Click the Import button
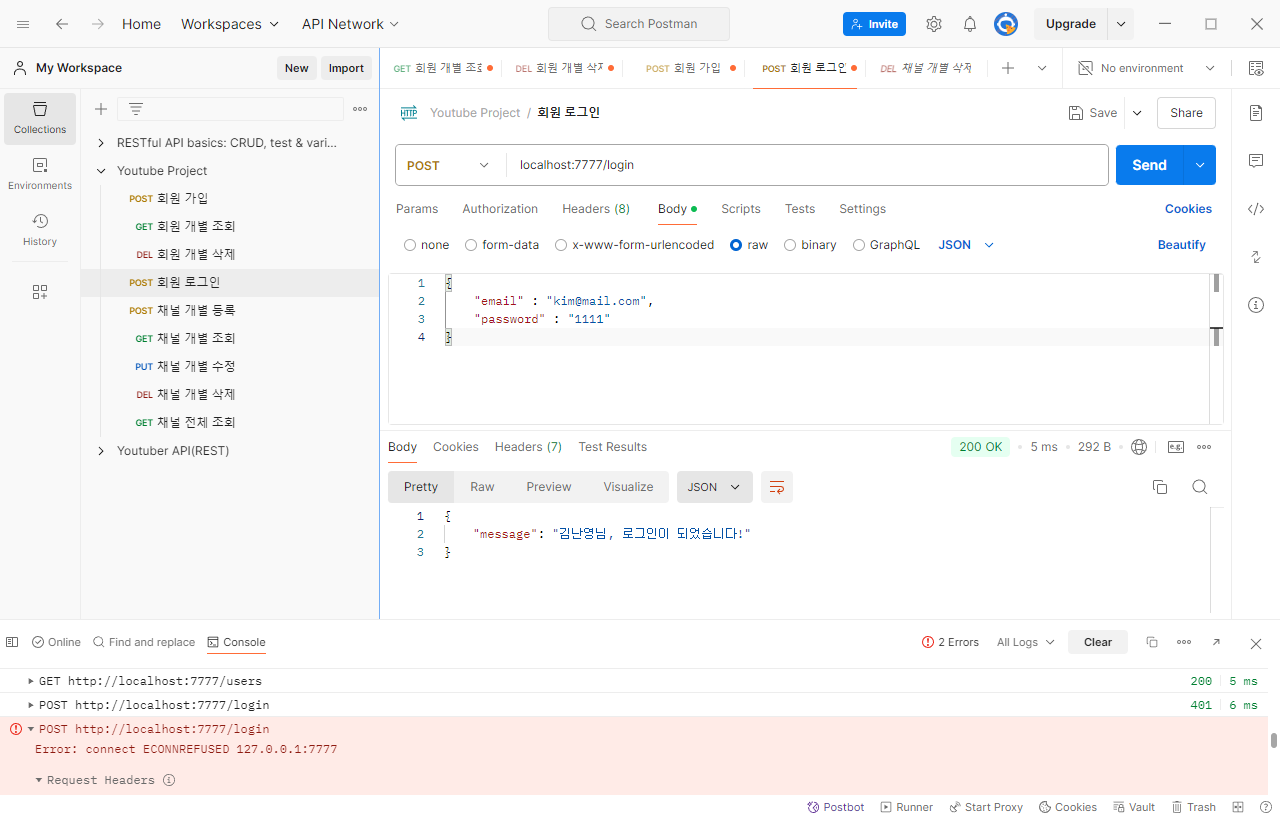Image resolution: width=1280 pixels, height=819 pixels. 346,68
